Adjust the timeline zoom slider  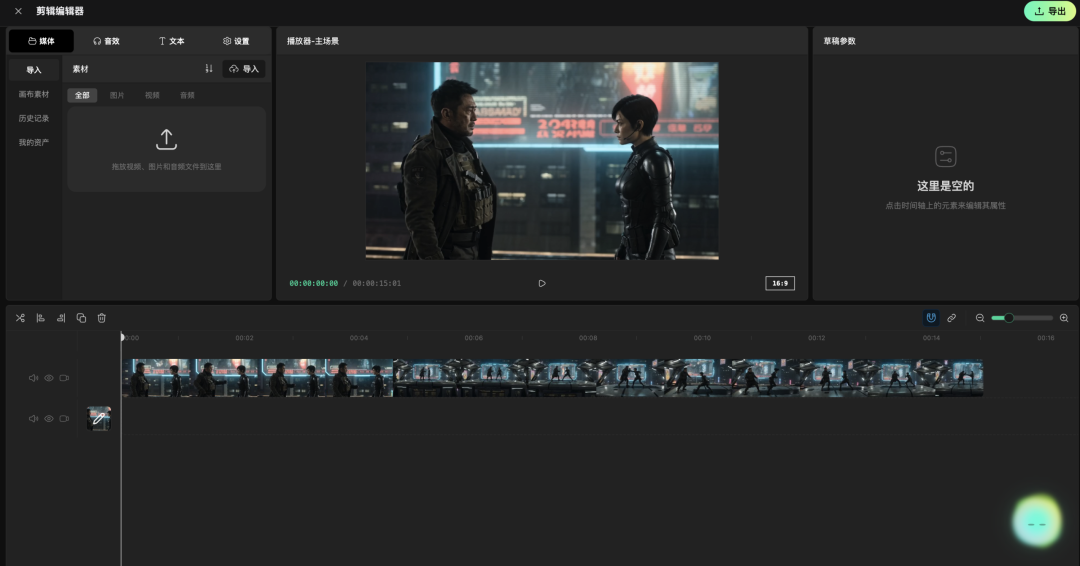coord(1021,318)
